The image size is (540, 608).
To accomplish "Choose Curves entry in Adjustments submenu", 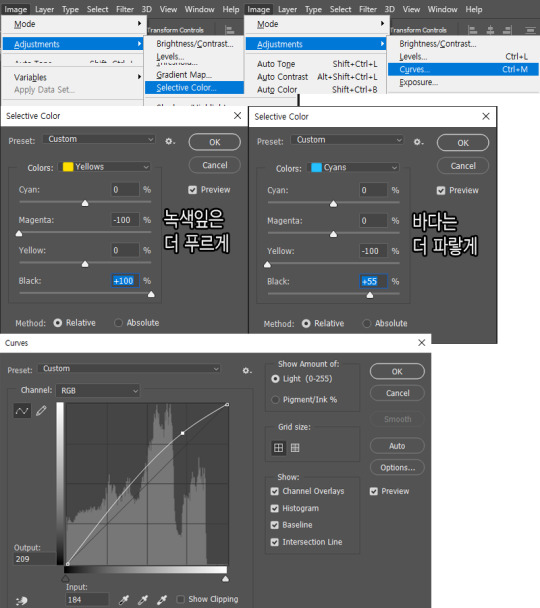I will click(x=463, y=69).
